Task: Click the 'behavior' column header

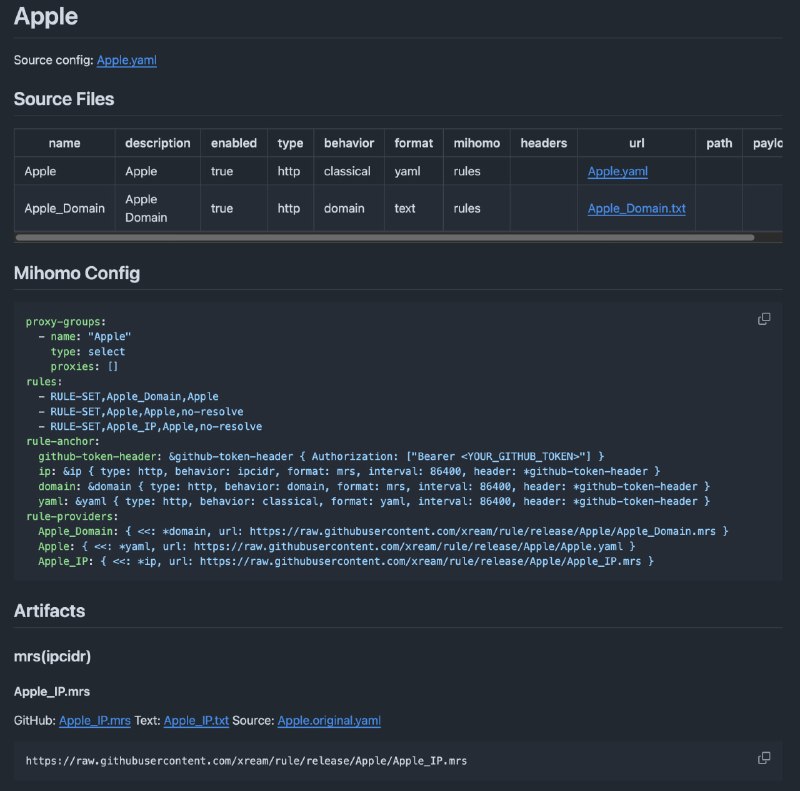Action: (349, 143)
